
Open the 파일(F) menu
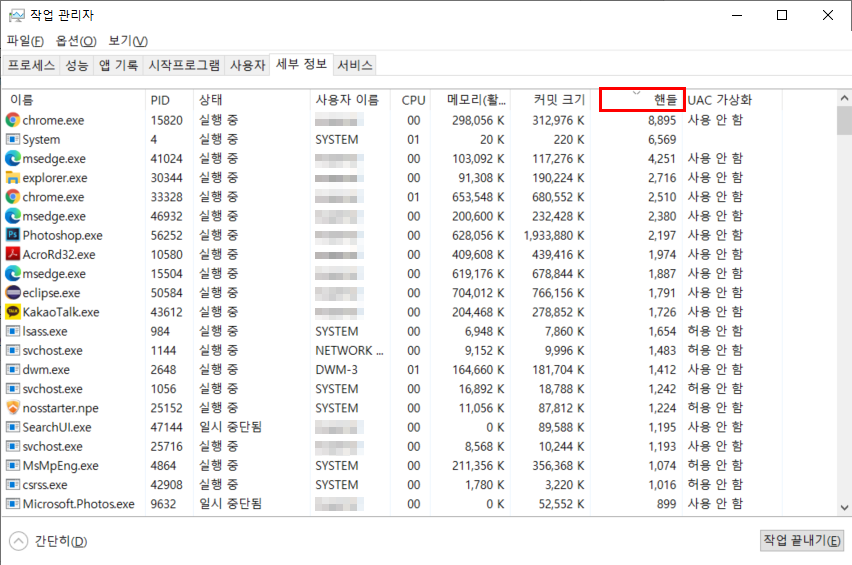[x=25, y=41]
